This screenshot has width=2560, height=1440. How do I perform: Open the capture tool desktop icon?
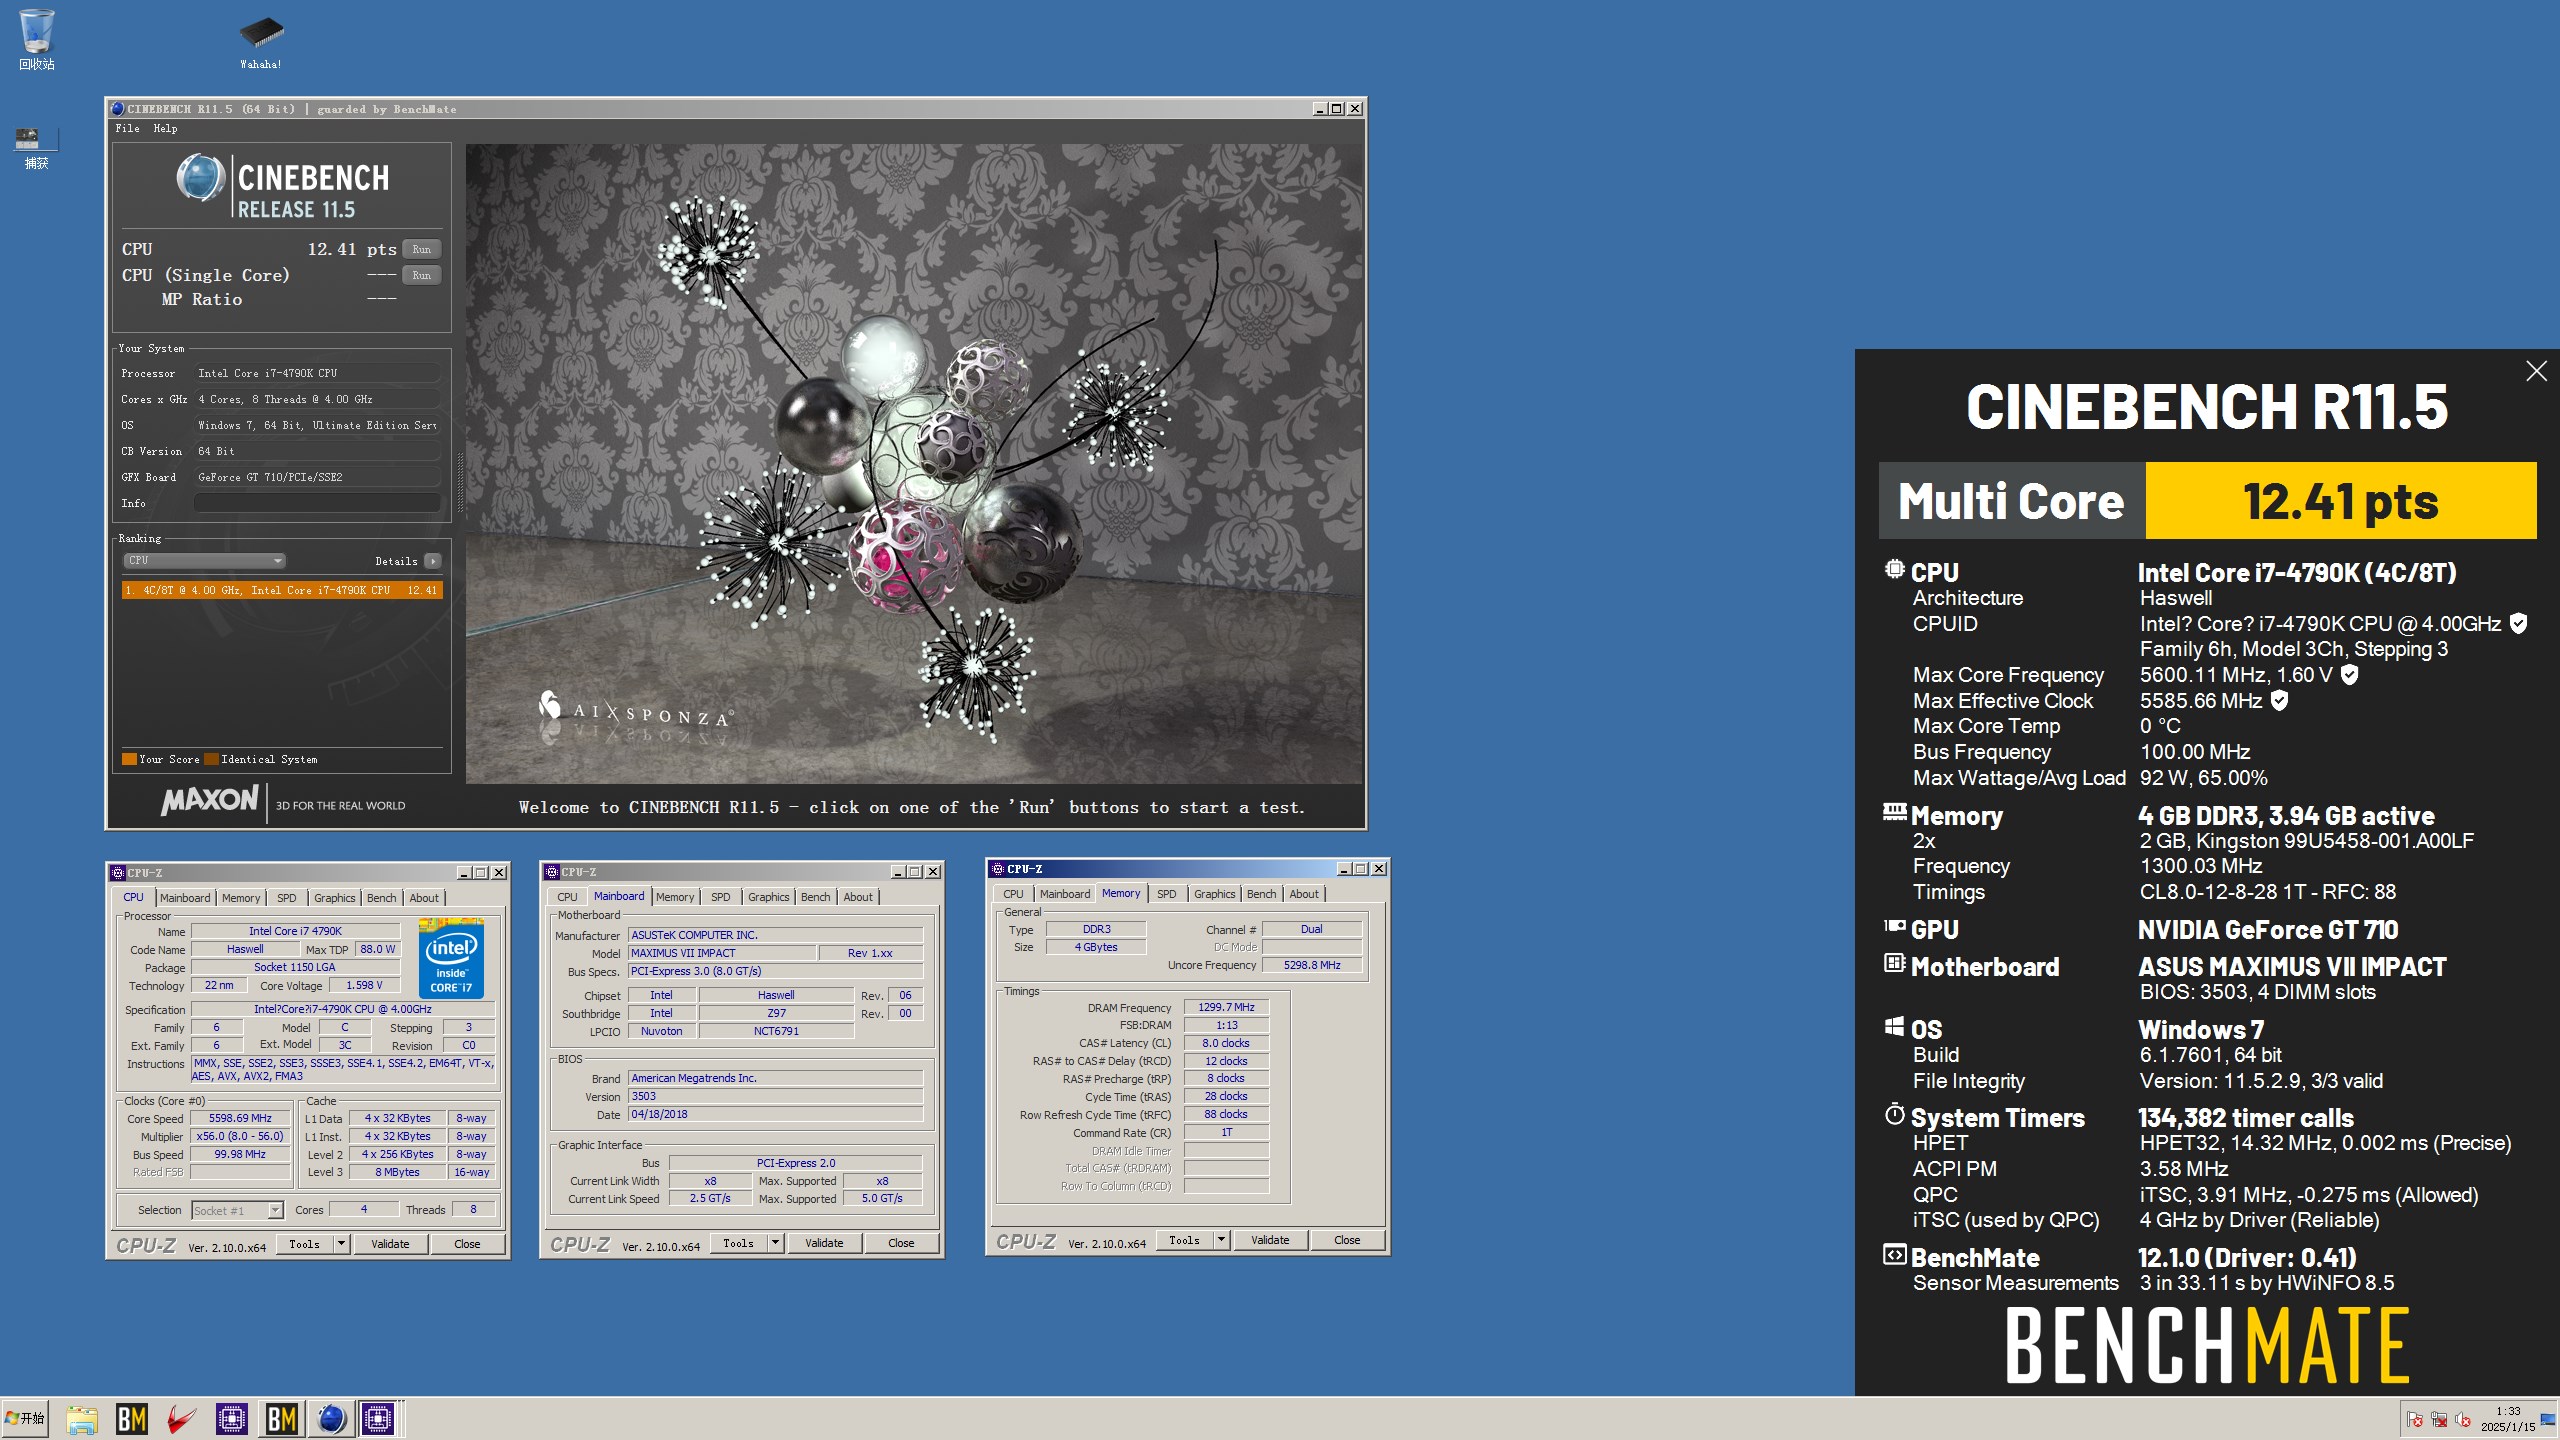click(36, 147)
